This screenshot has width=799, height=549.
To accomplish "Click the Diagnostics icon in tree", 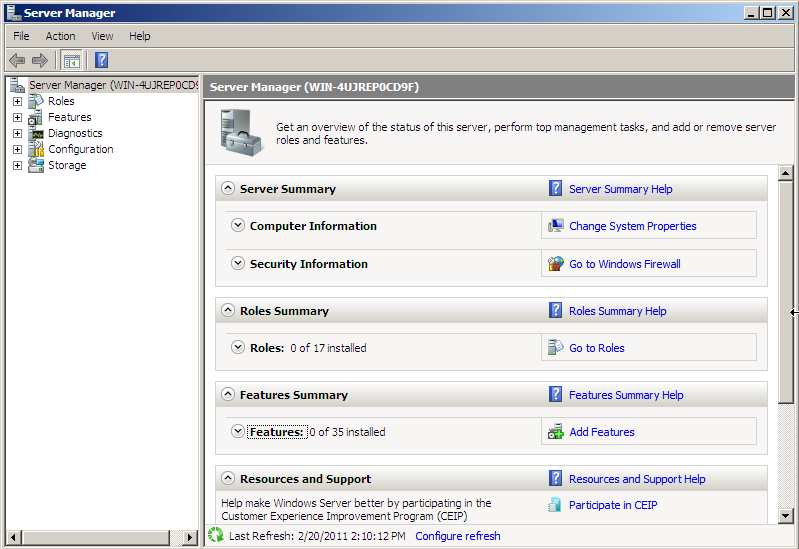I will click(36, 133).
